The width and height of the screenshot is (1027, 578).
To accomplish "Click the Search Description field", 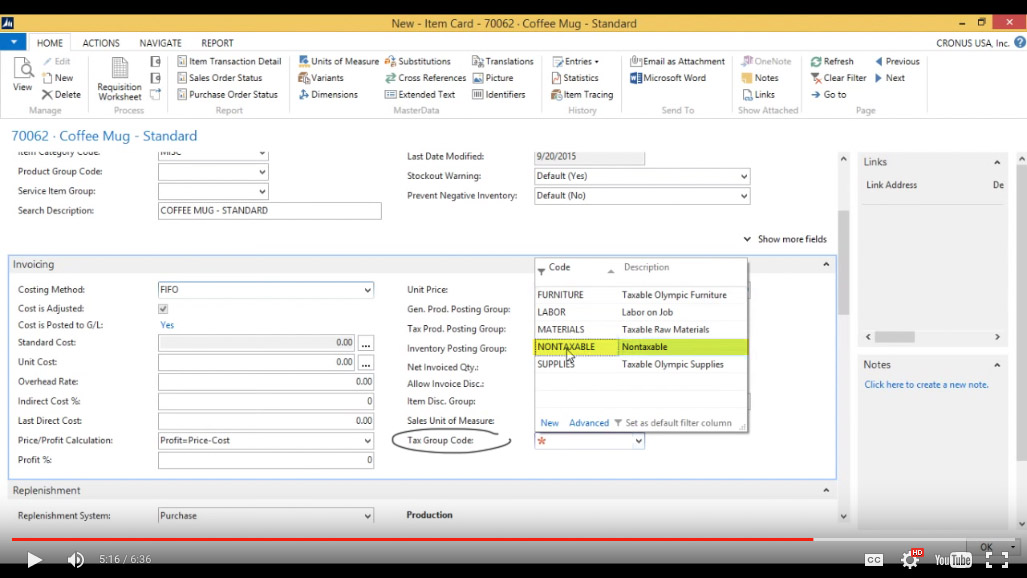I will pyautogui.click(x=269, y=210).
